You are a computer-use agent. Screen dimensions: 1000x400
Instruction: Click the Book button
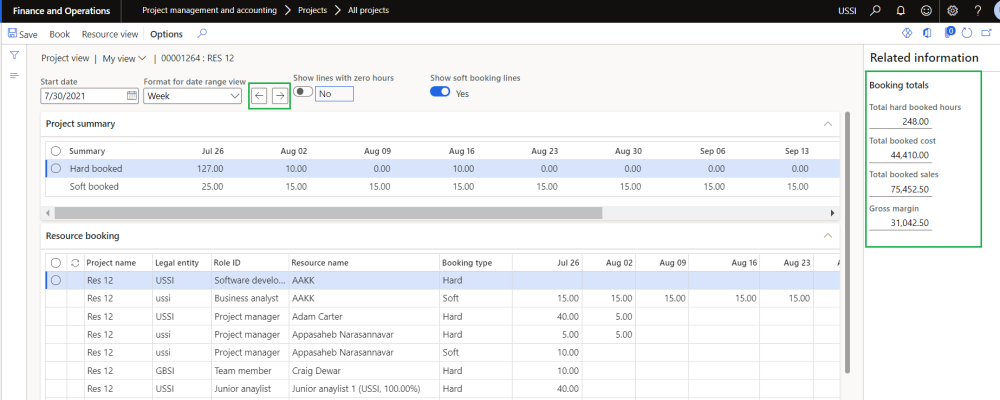click(x=60, y=34)
